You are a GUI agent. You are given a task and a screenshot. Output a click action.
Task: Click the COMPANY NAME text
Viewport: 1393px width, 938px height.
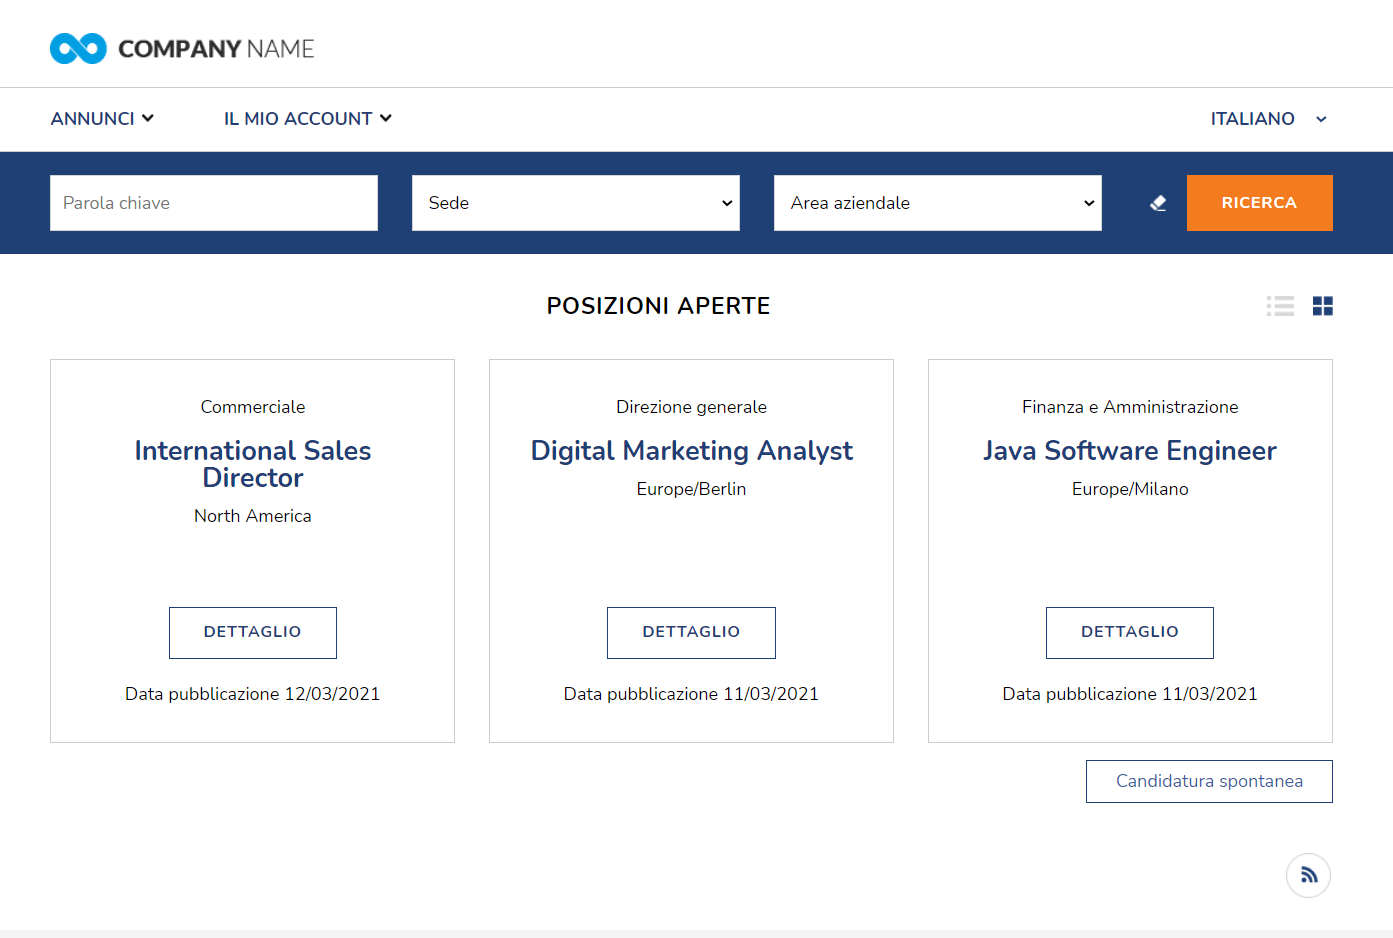click(216, 49)
